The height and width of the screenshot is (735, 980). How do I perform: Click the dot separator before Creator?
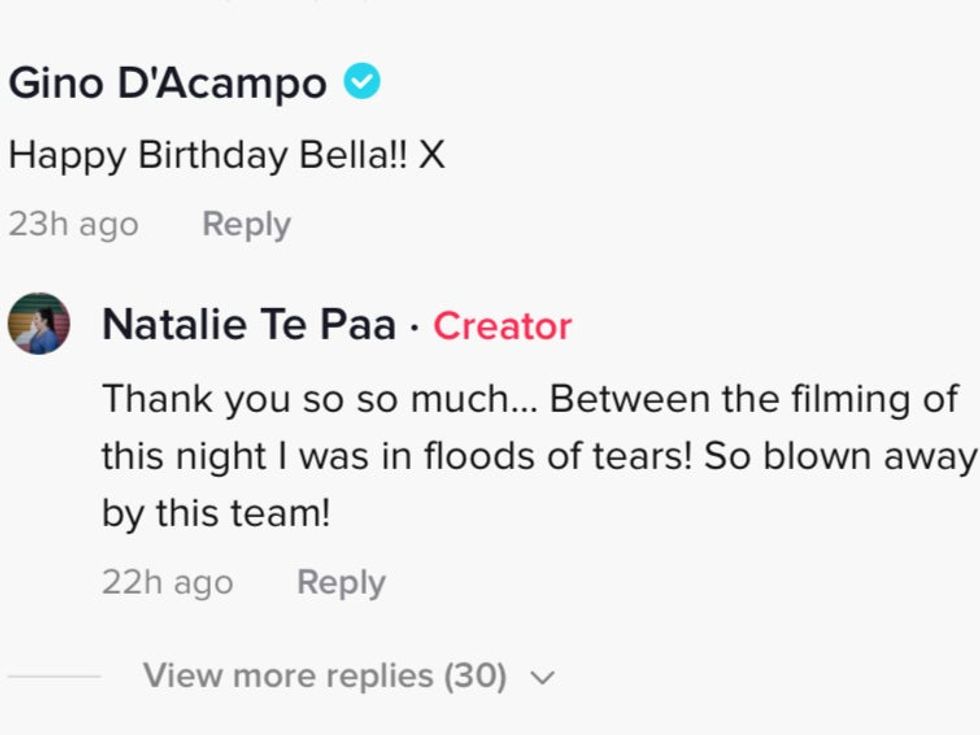414,326
